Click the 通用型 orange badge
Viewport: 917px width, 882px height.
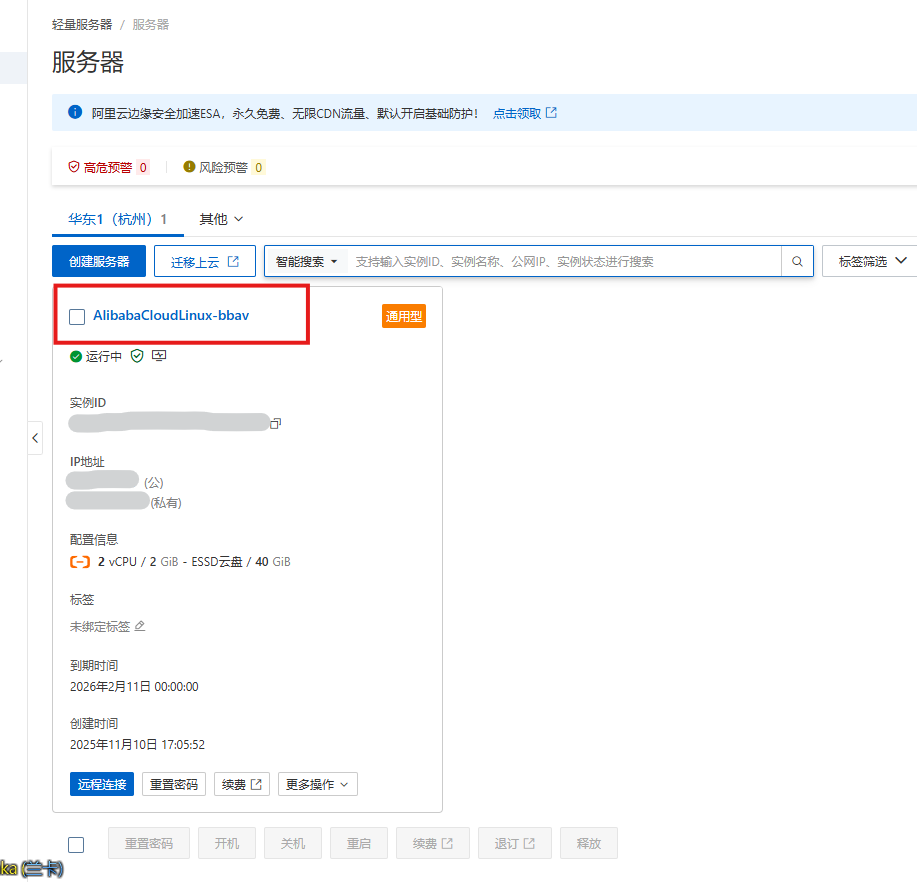pos(404,316)
